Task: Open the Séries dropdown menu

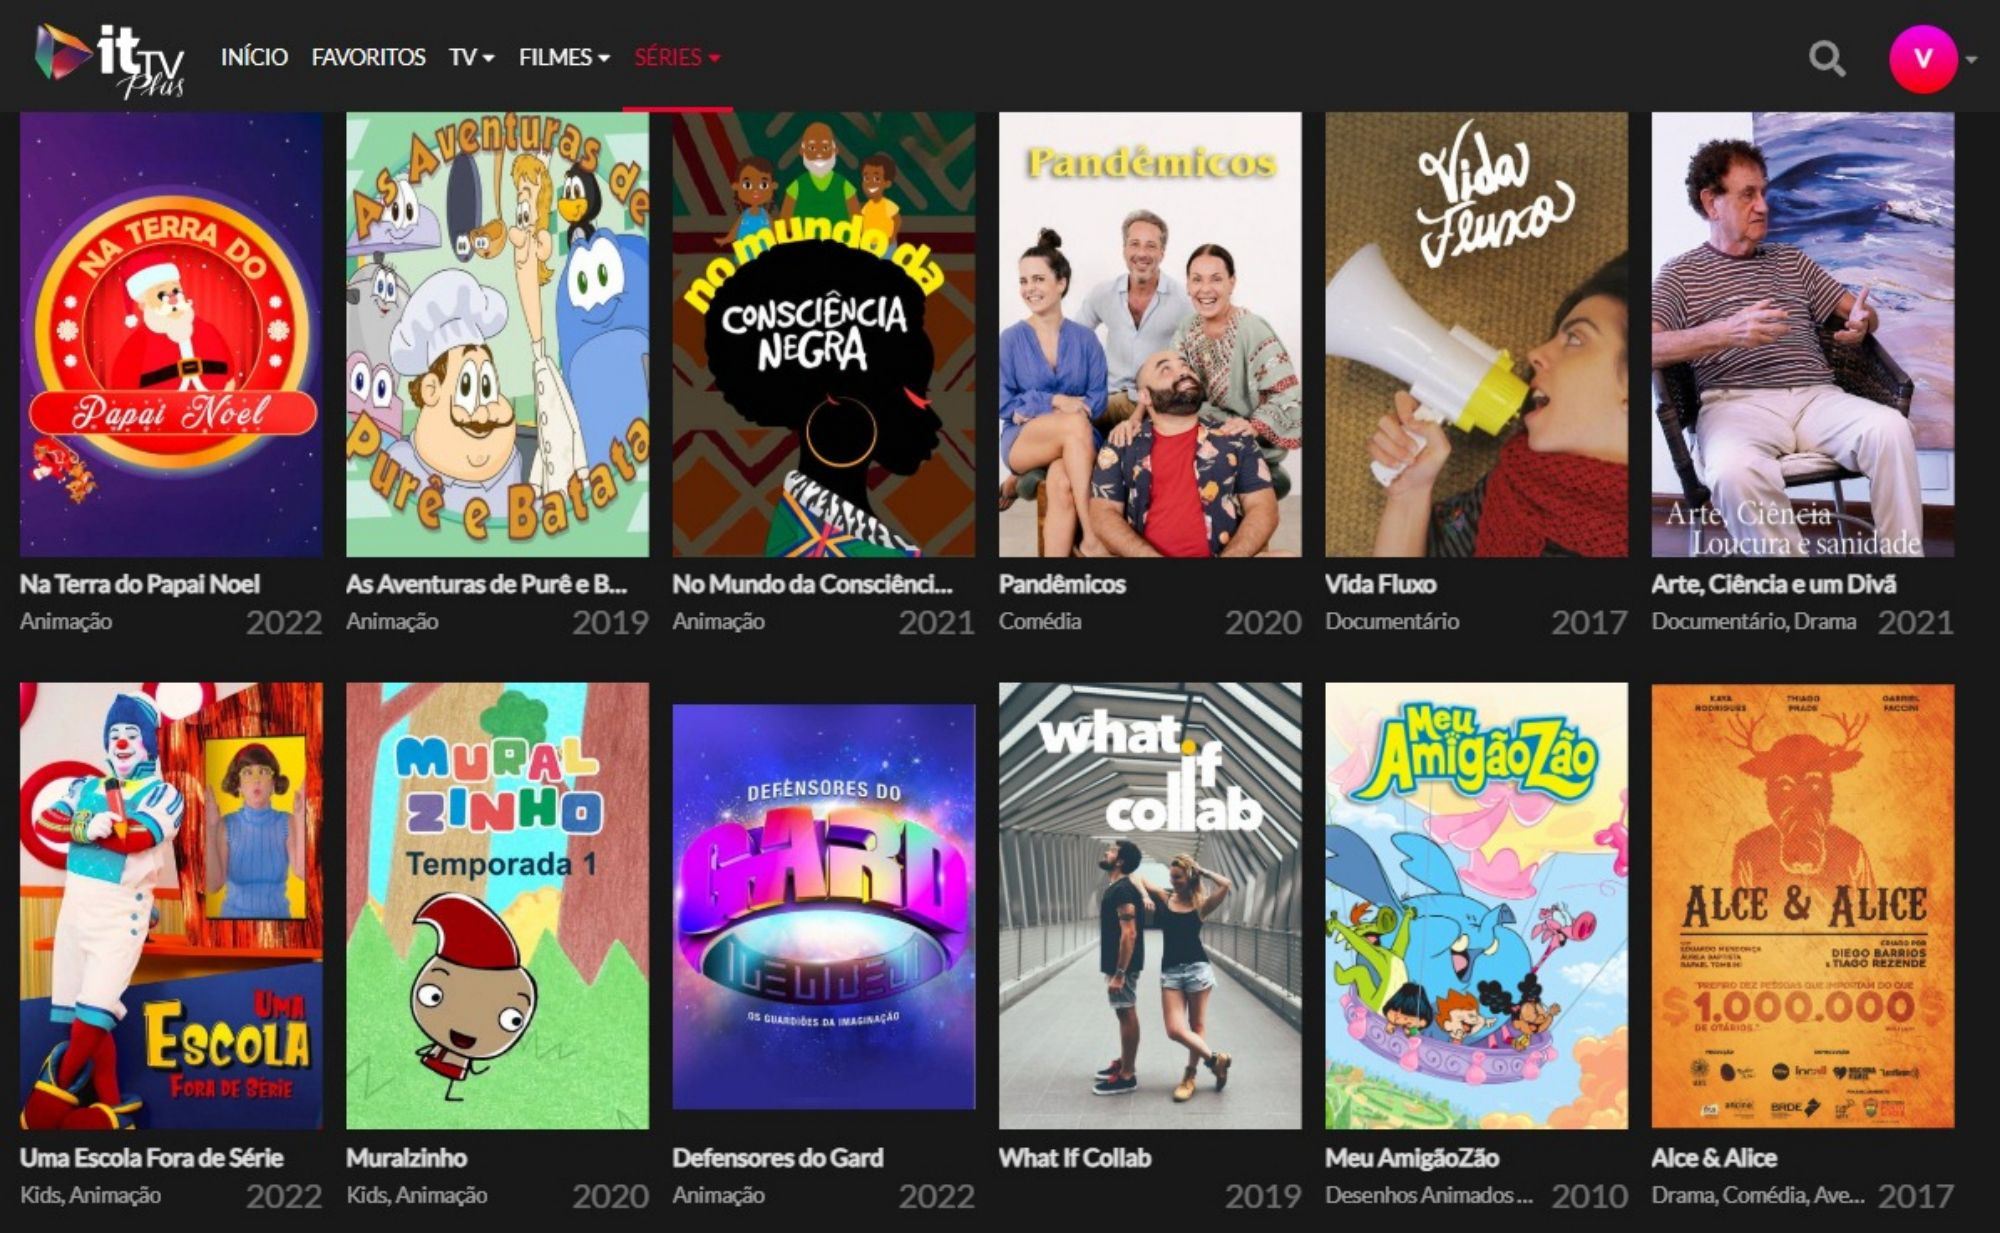Action: pos(677,57)
